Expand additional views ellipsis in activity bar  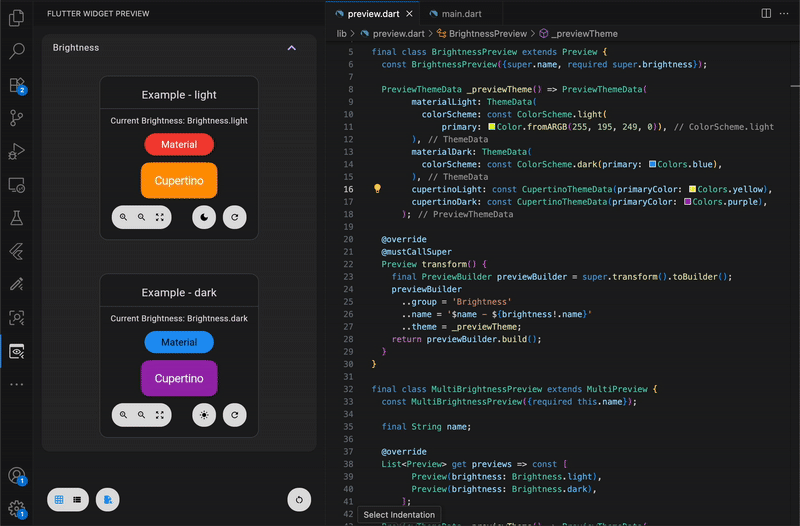tap(16, 384)
